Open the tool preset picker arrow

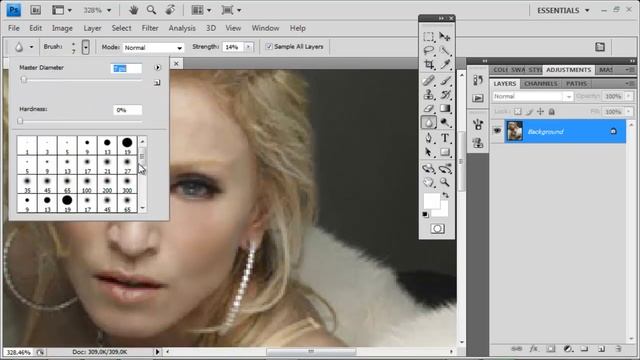tap(31, 47)
